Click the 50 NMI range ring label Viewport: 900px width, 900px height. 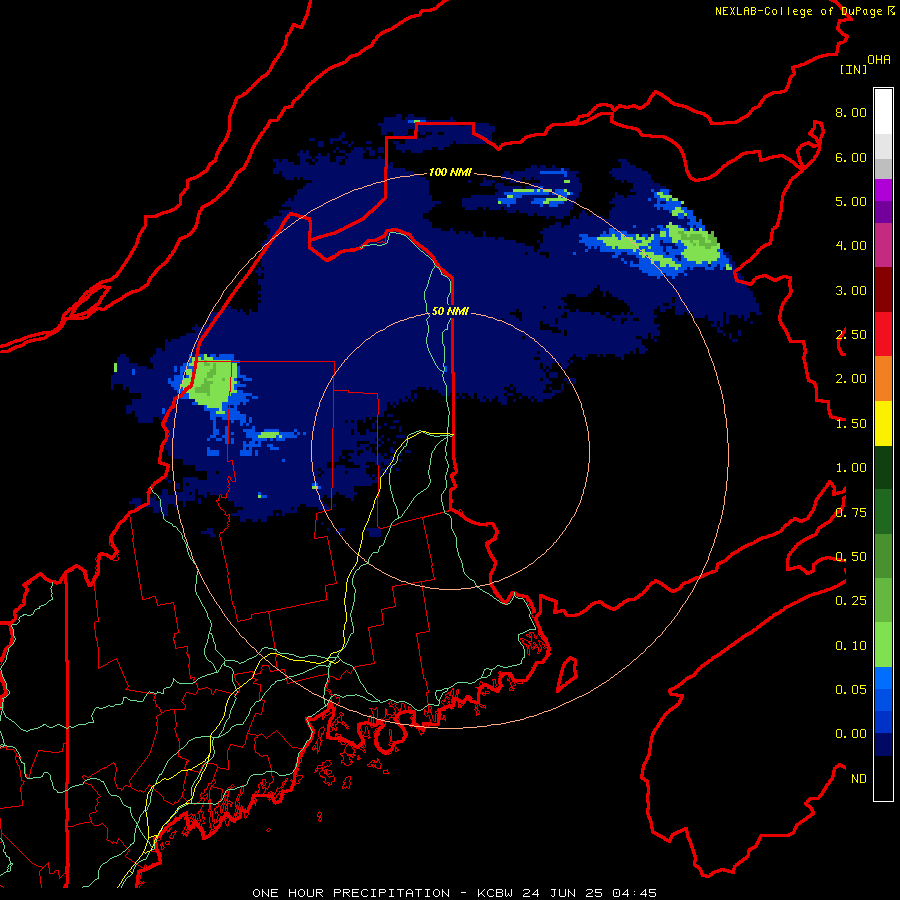[450, 311]
